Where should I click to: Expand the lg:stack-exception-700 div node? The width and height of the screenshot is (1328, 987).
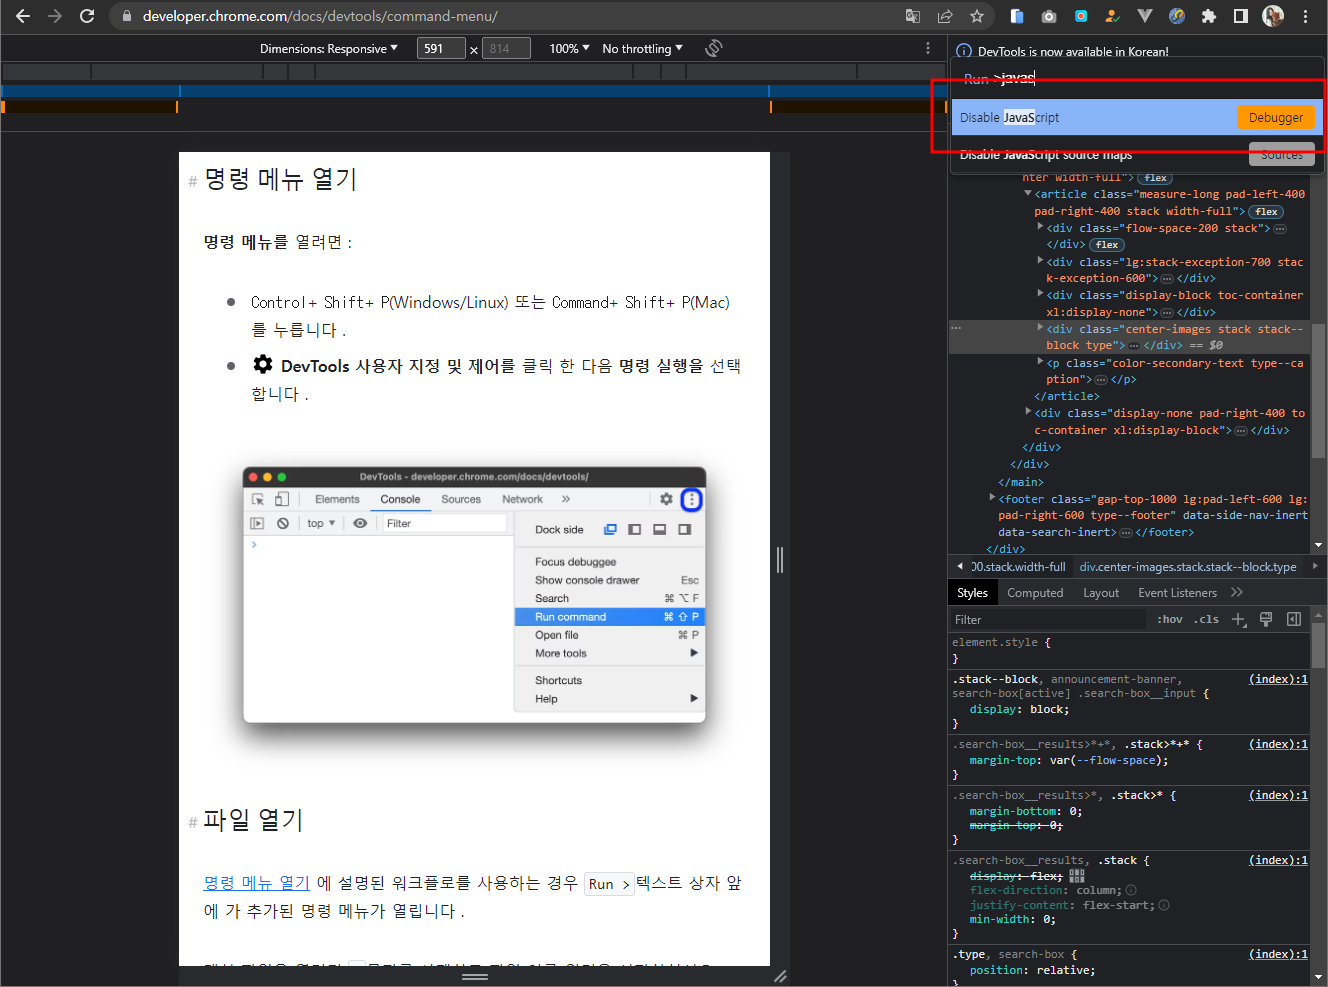coord(1040,261)
